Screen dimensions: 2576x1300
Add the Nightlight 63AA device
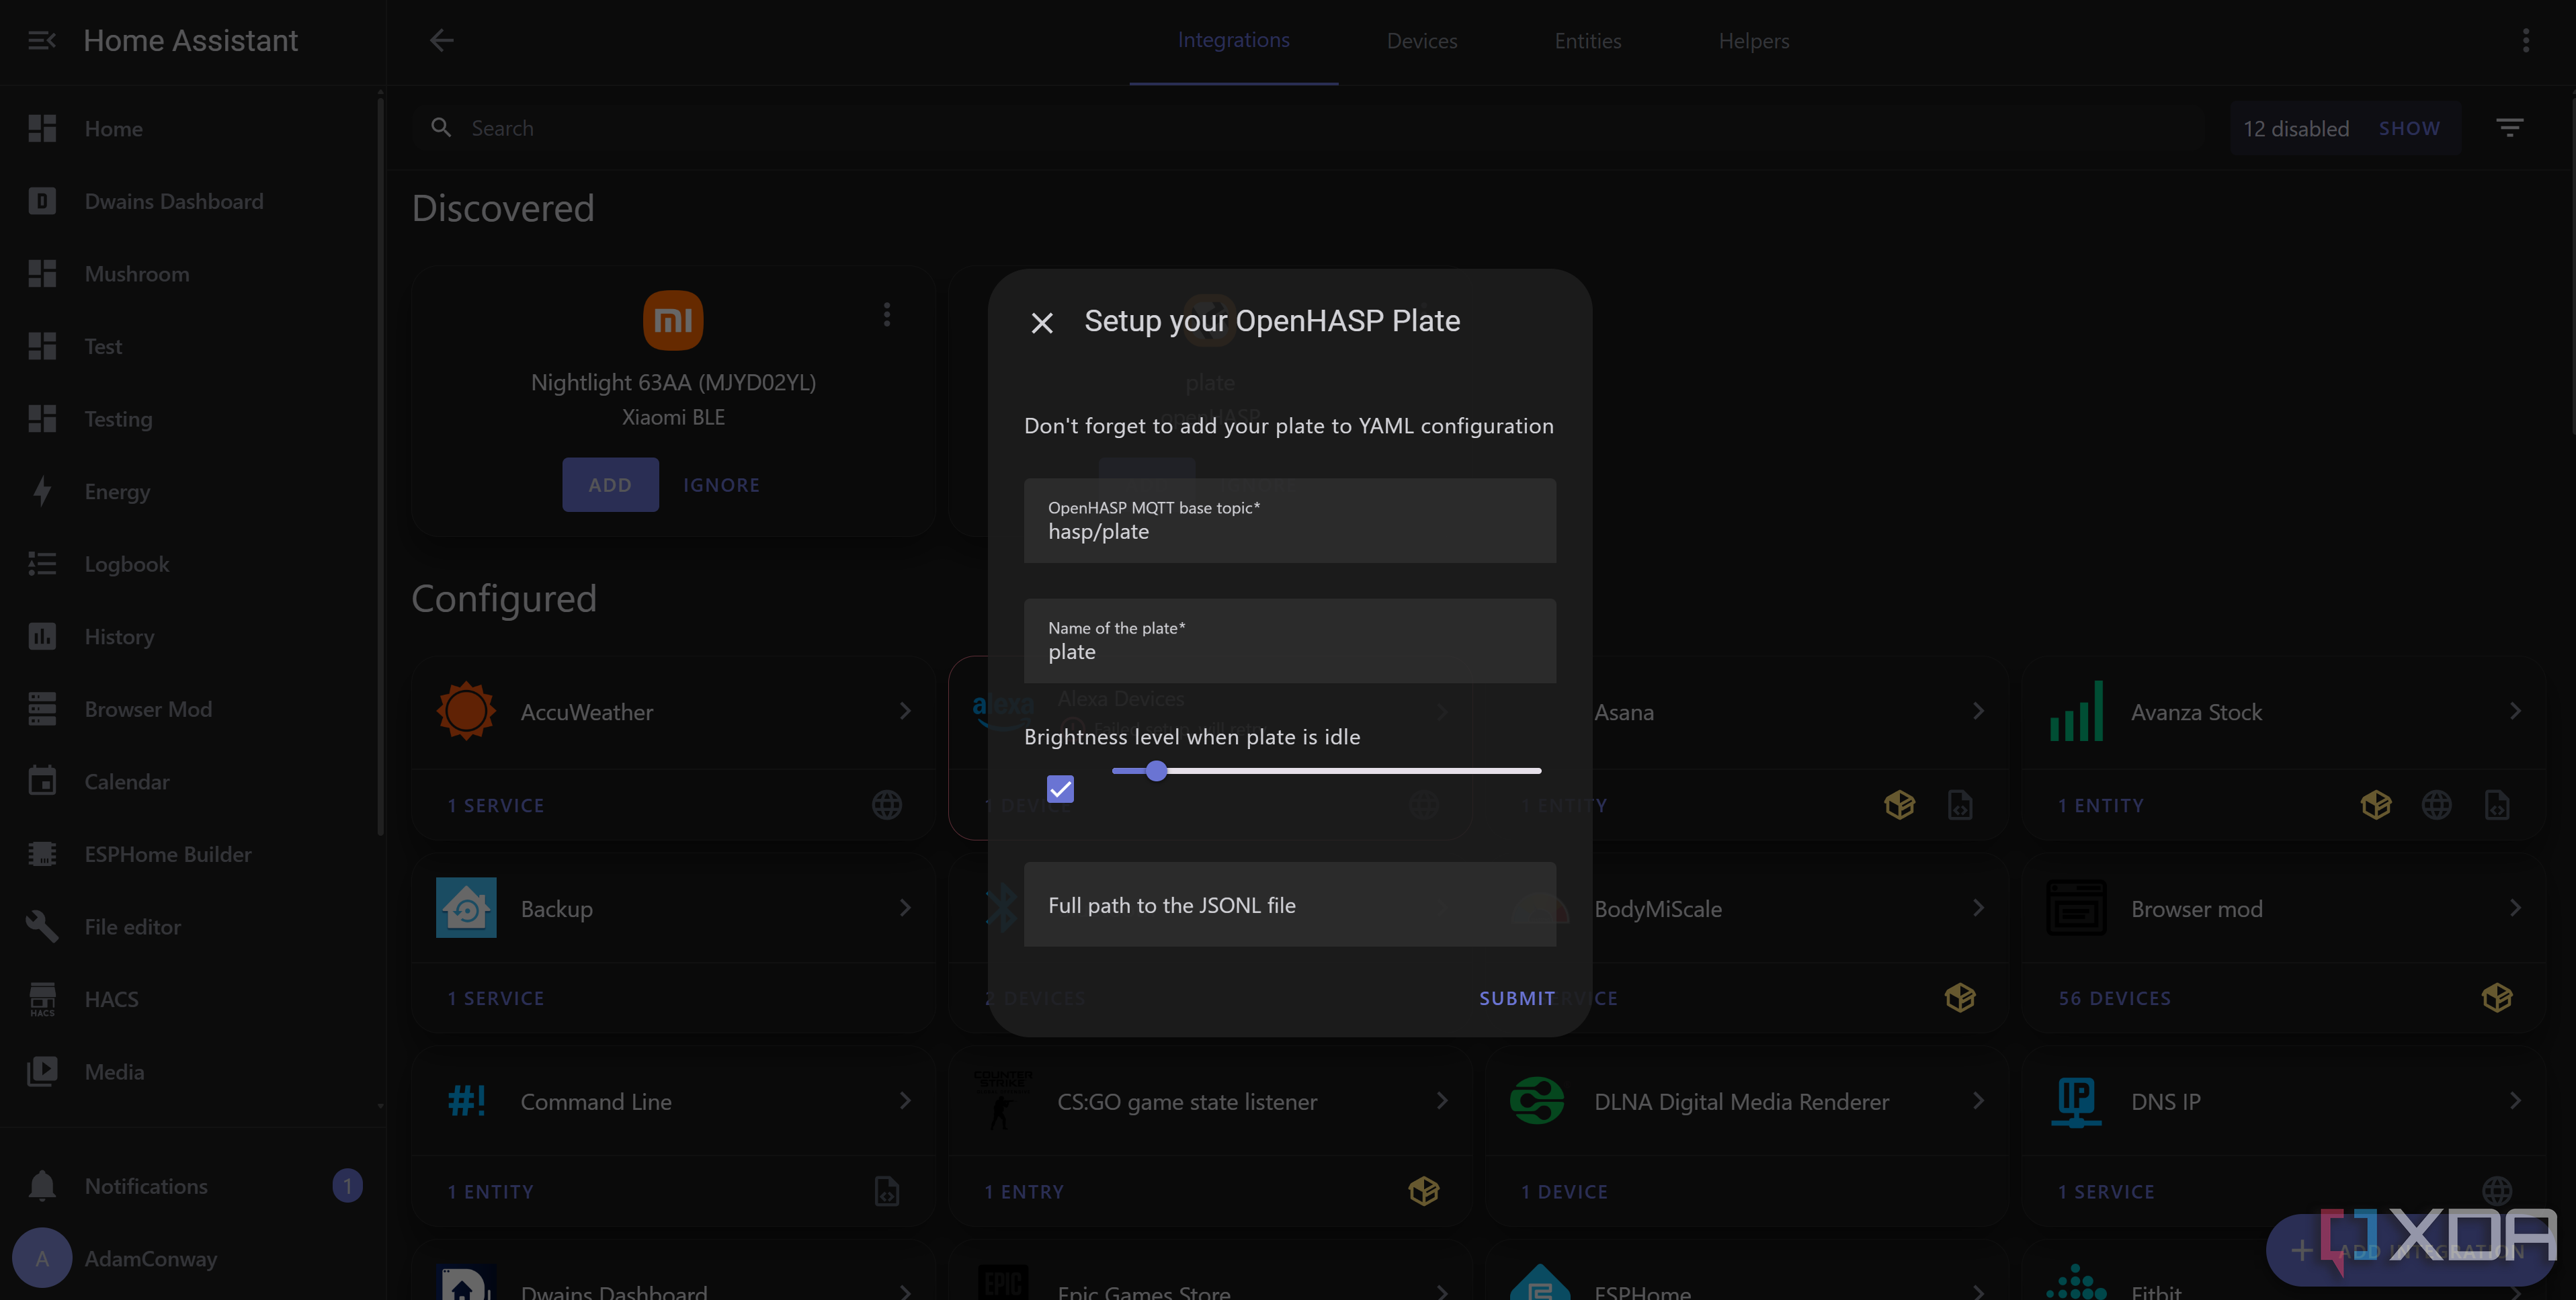tap(610, 485)
